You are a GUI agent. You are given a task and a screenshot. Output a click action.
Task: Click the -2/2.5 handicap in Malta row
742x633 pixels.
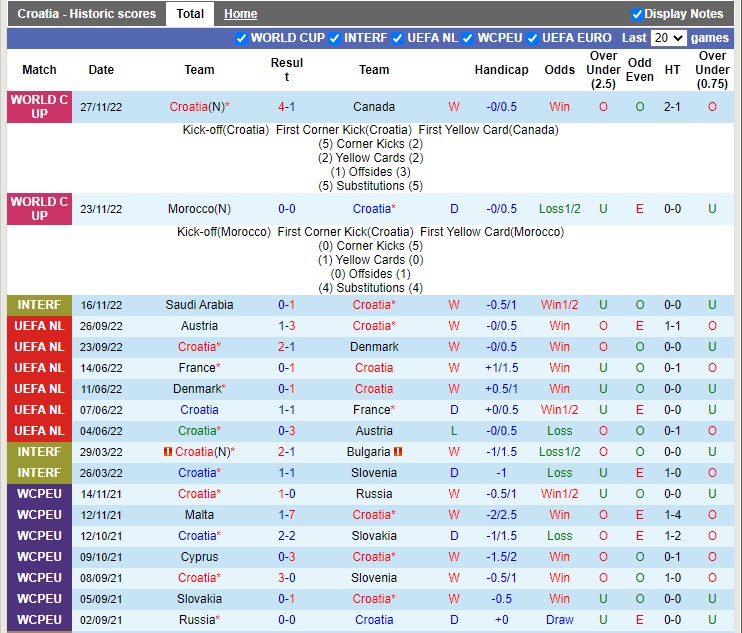tap(501, 515)
